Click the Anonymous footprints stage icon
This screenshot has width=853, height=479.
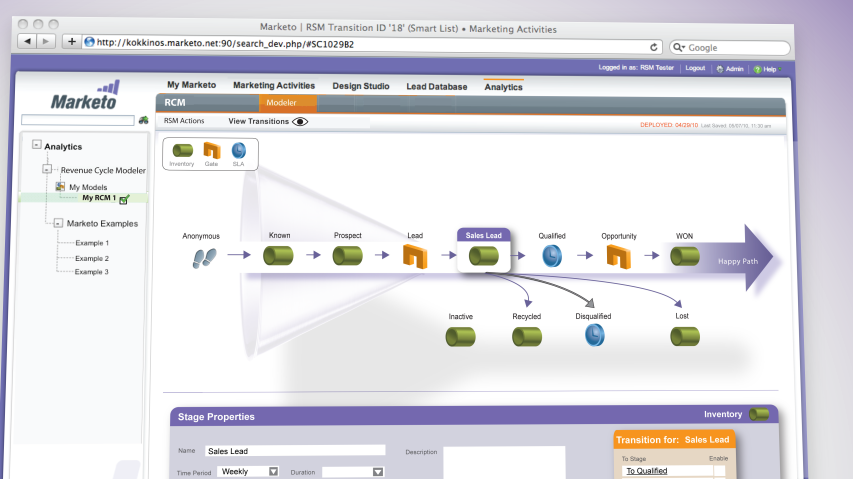203,257
